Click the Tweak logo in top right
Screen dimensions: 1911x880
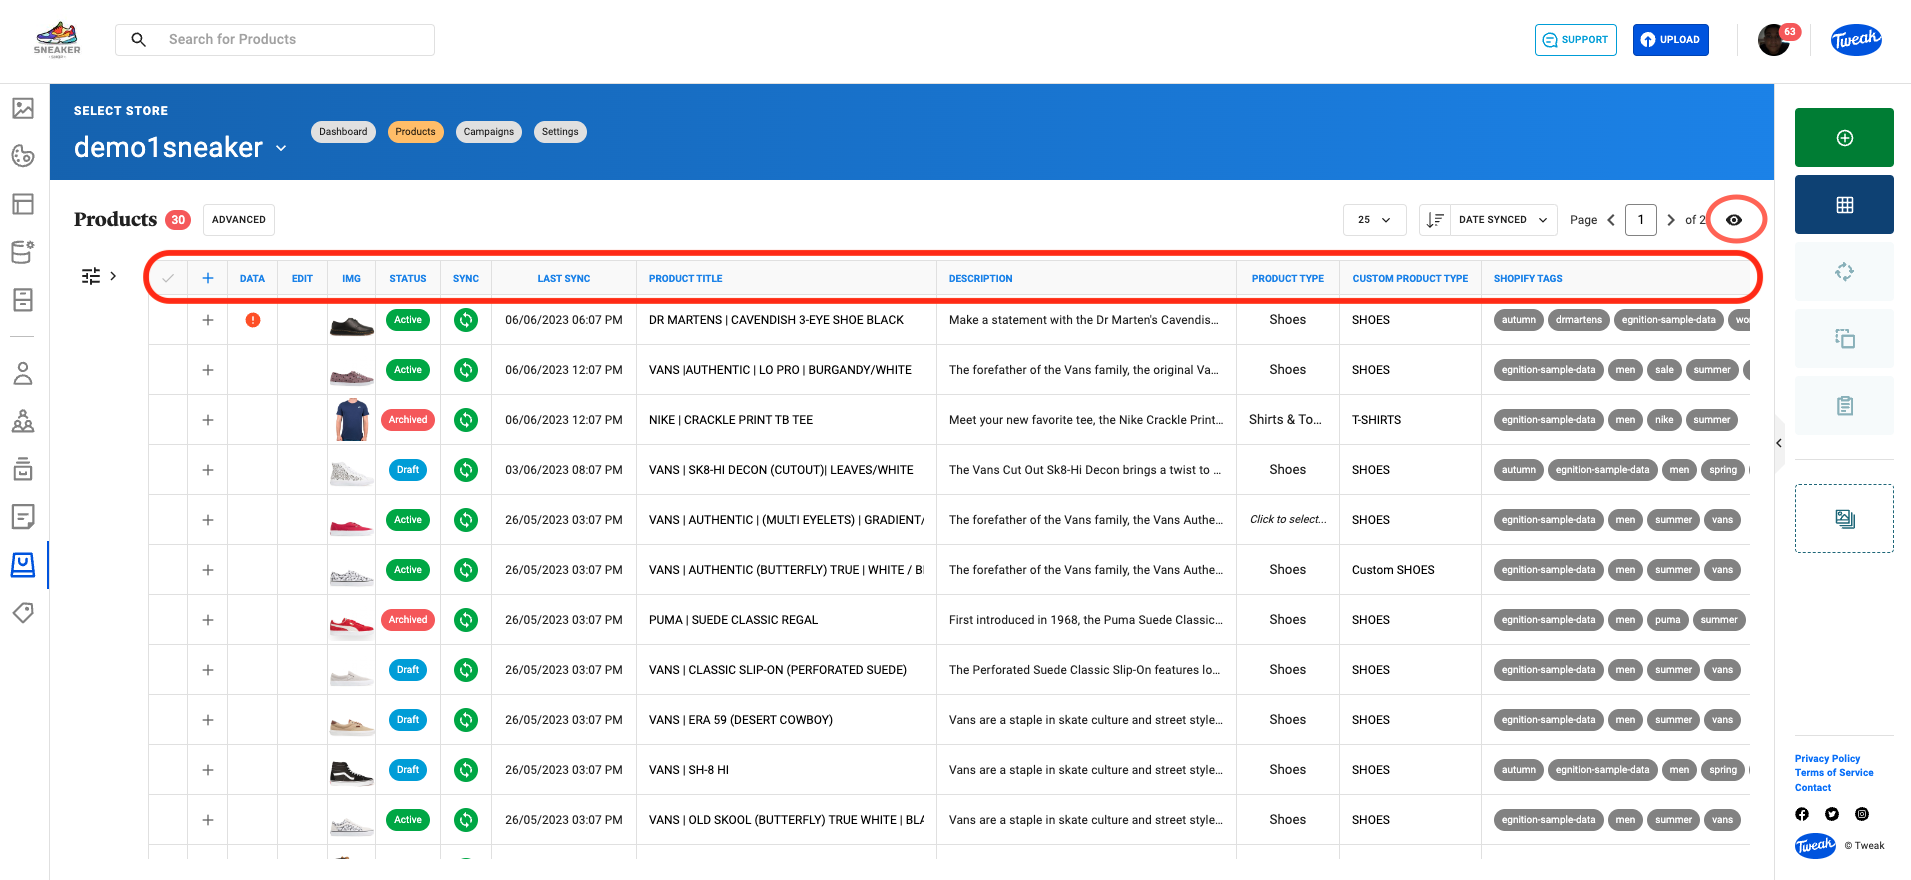pos(1856,40)
